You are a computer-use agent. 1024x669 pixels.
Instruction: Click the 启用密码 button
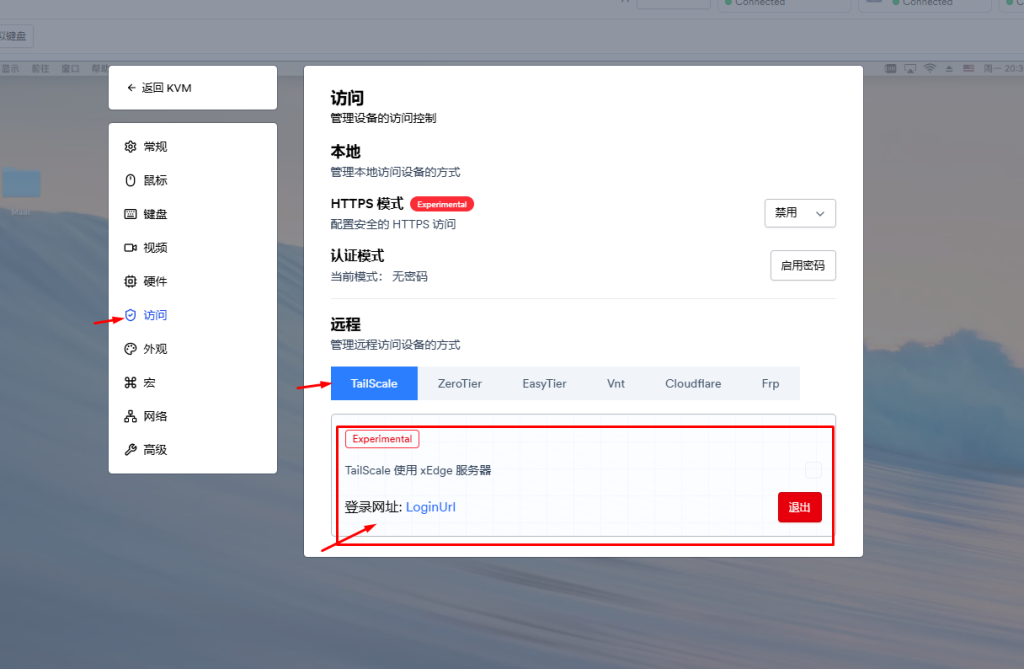coord(802,266)
